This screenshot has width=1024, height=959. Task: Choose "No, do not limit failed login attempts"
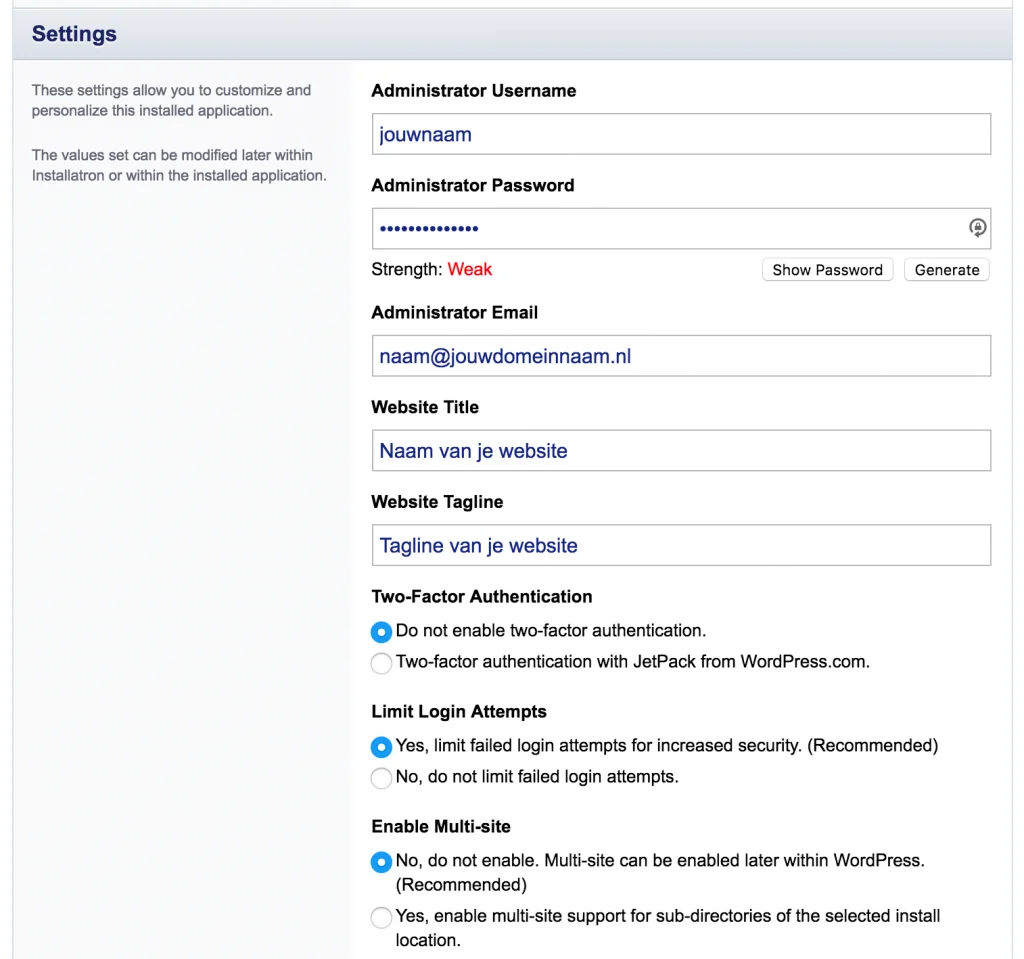[381, 778]
